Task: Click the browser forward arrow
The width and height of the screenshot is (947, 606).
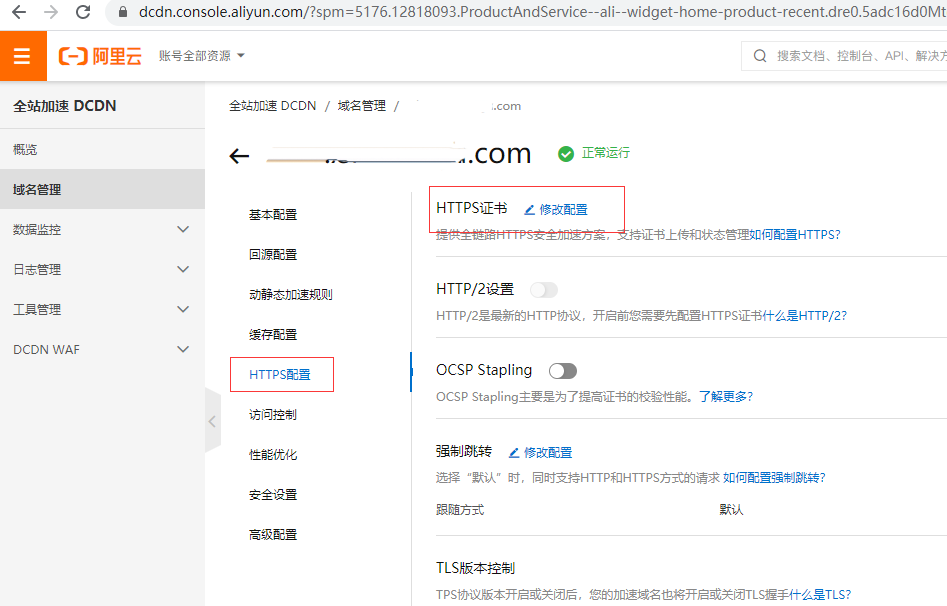Action: coord(51,12)
